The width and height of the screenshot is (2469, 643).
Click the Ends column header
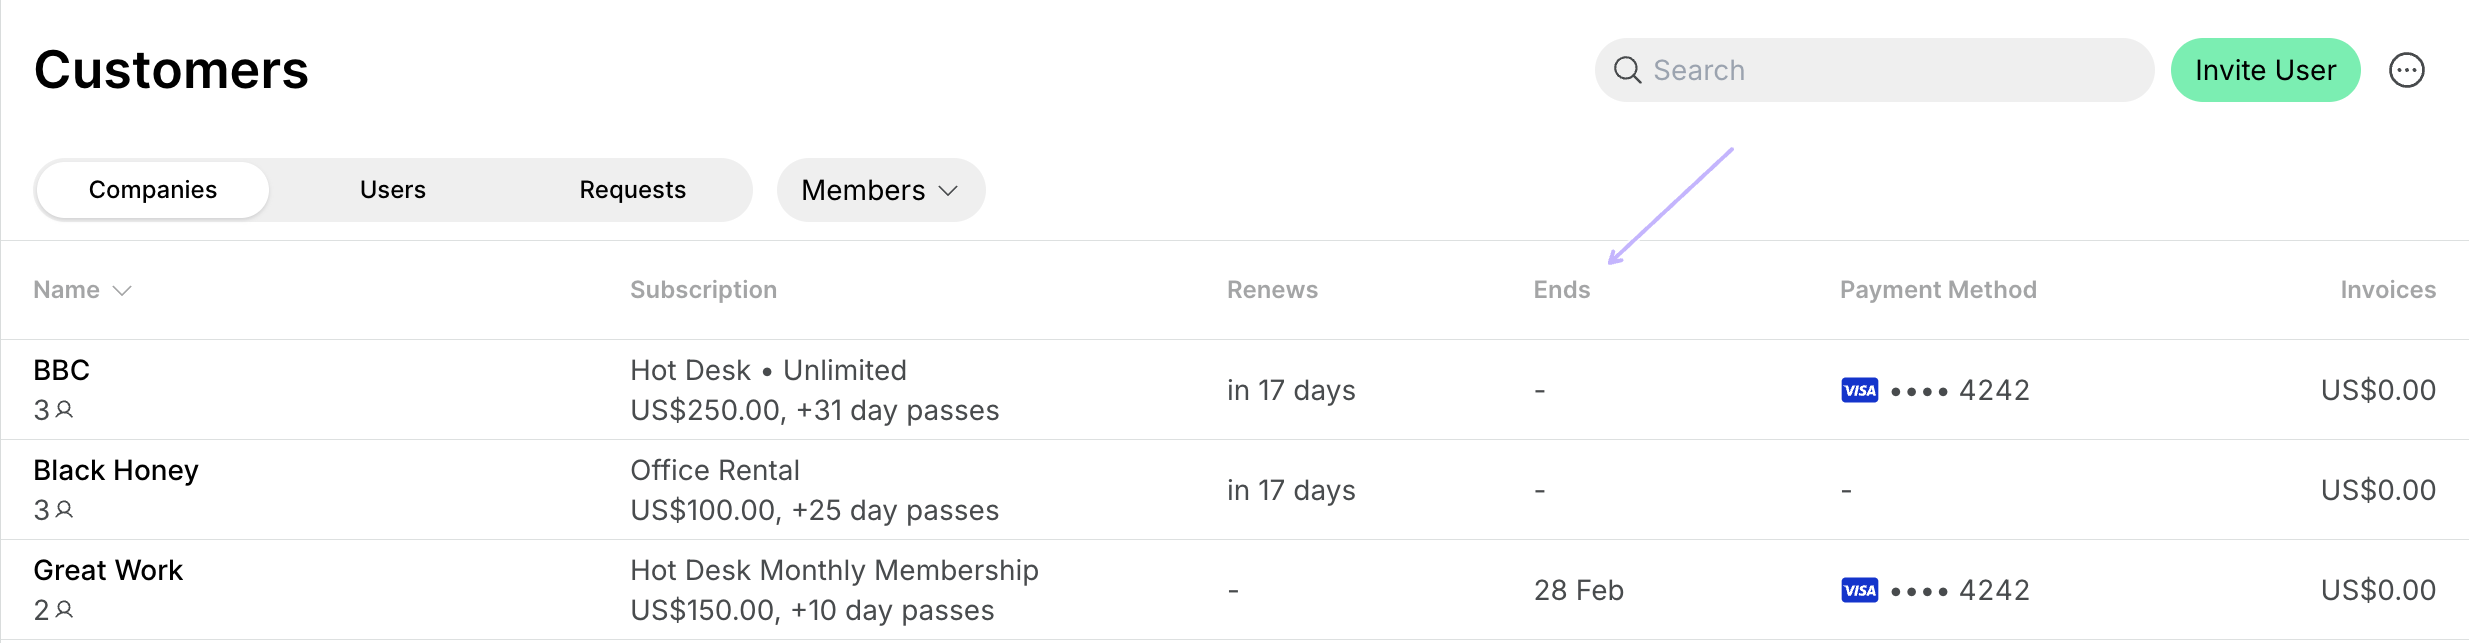pyautogui.click(x=1561, y=290)
